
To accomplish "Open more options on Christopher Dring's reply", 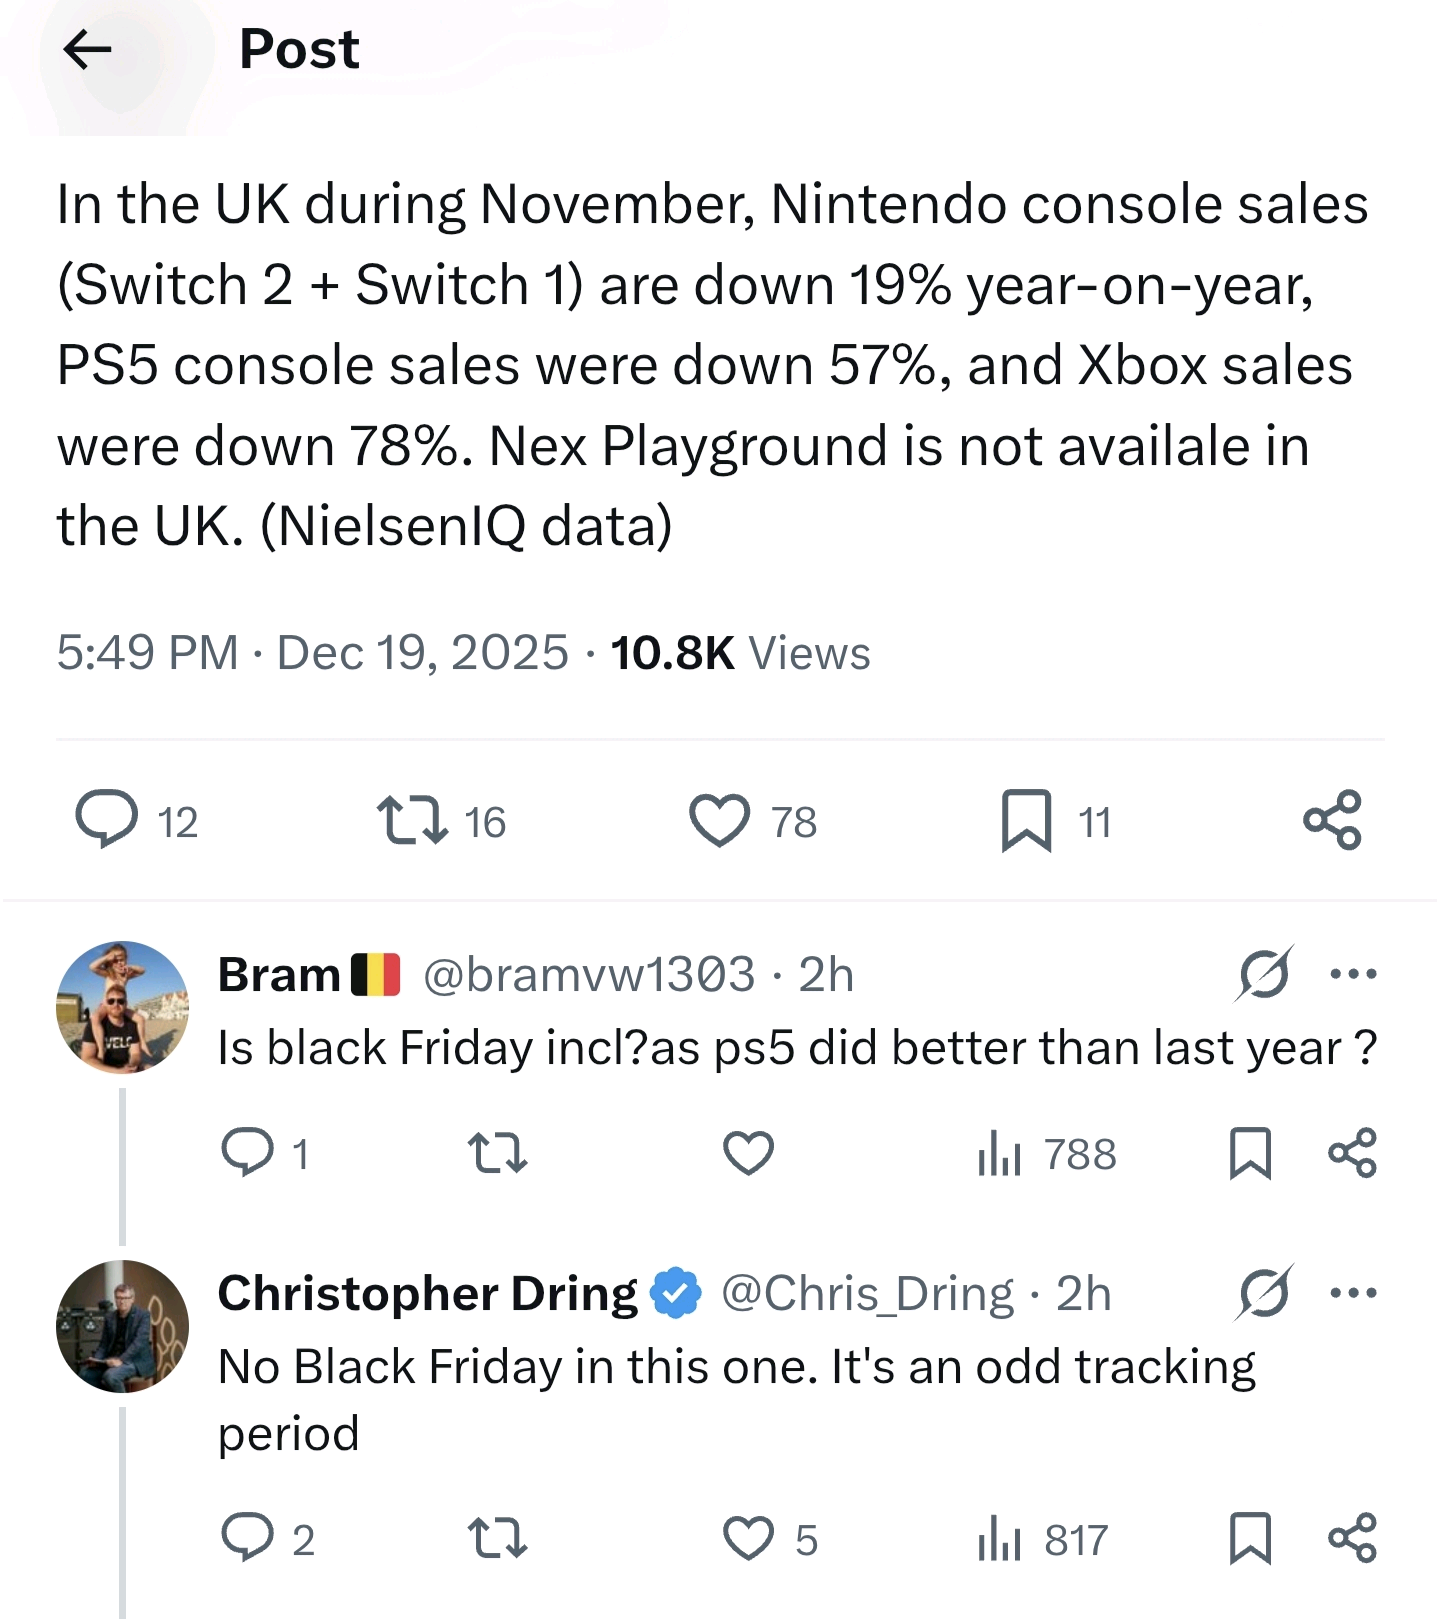I will coord(1354,1292).
